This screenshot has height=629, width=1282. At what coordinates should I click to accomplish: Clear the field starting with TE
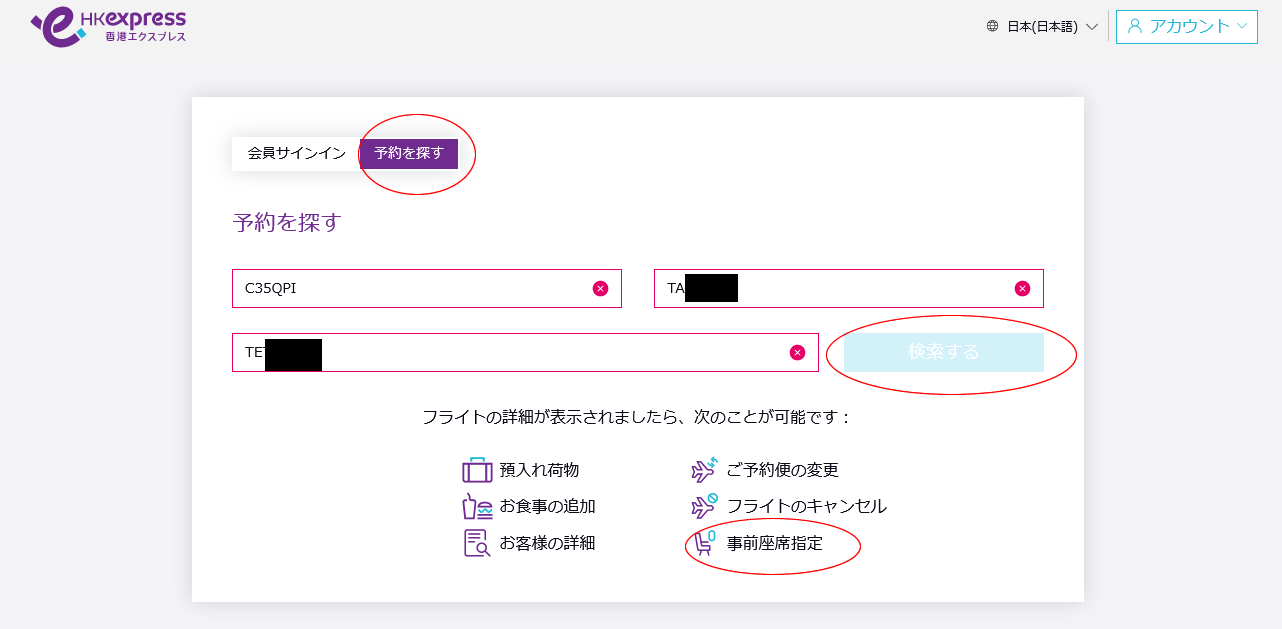point(797,352)
